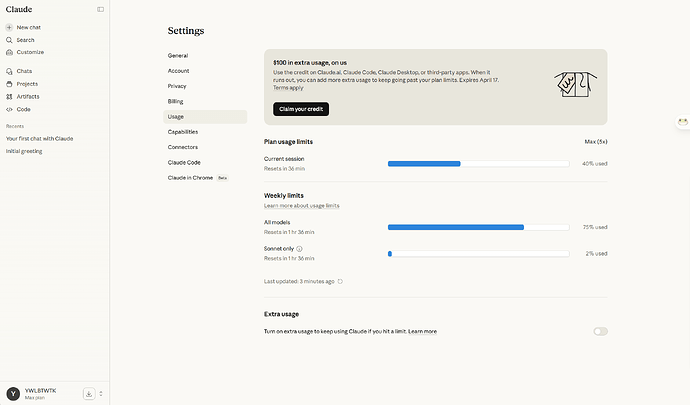Click the Artifacts icon in sidebar

(x=9, y=96)
